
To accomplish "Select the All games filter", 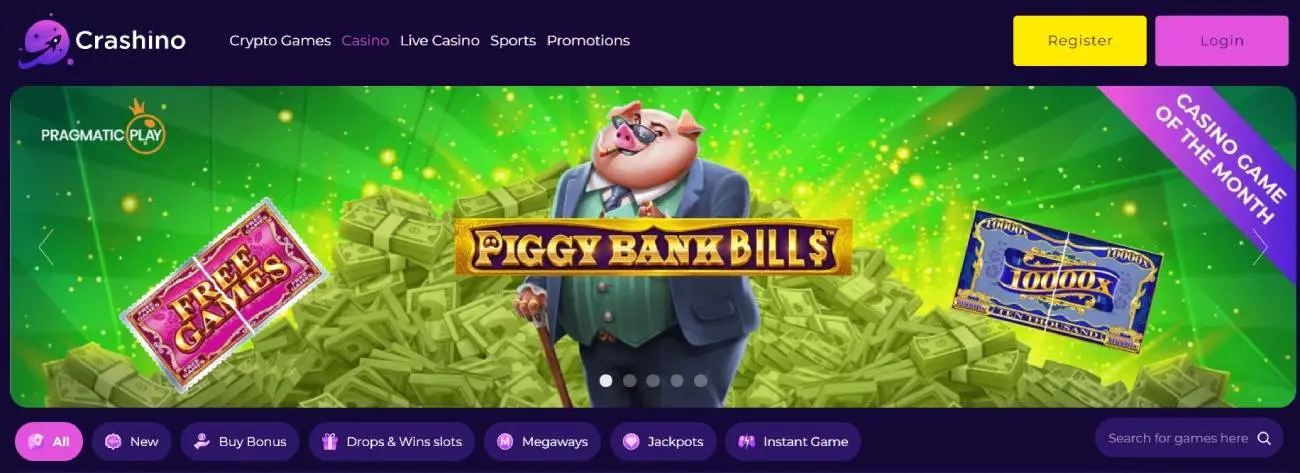I will coord(49,441).
